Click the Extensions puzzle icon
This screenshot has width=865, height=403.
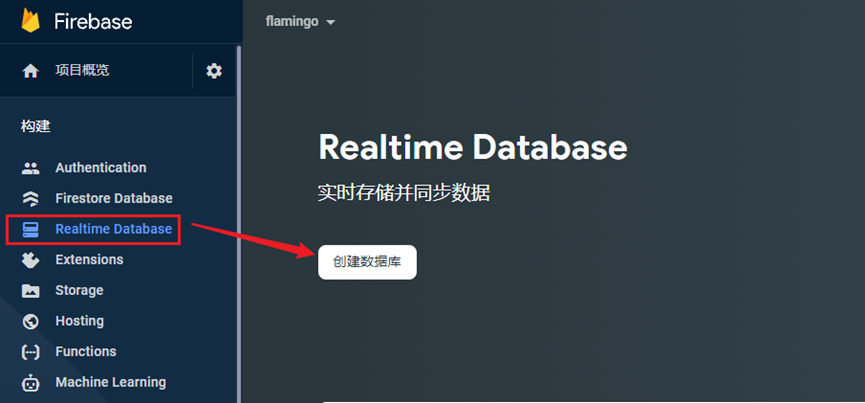click(30, 260)
